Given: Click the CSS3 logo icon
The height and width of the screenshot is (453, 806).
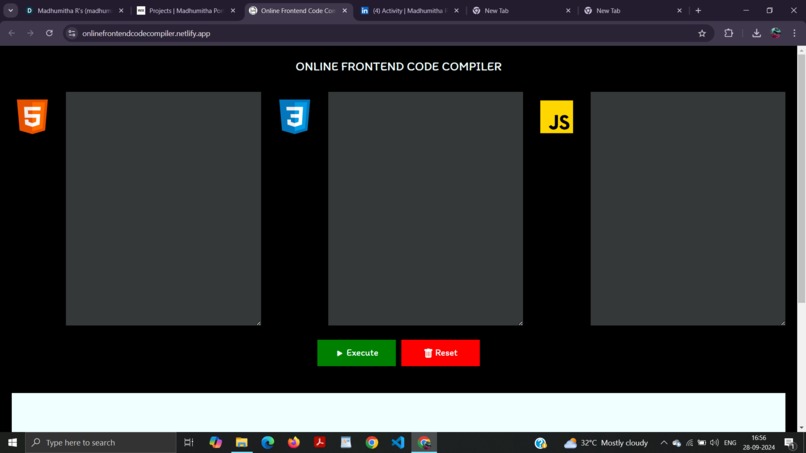Looking at the screenshot, I should pyautogui.click(x=295, y=116).
